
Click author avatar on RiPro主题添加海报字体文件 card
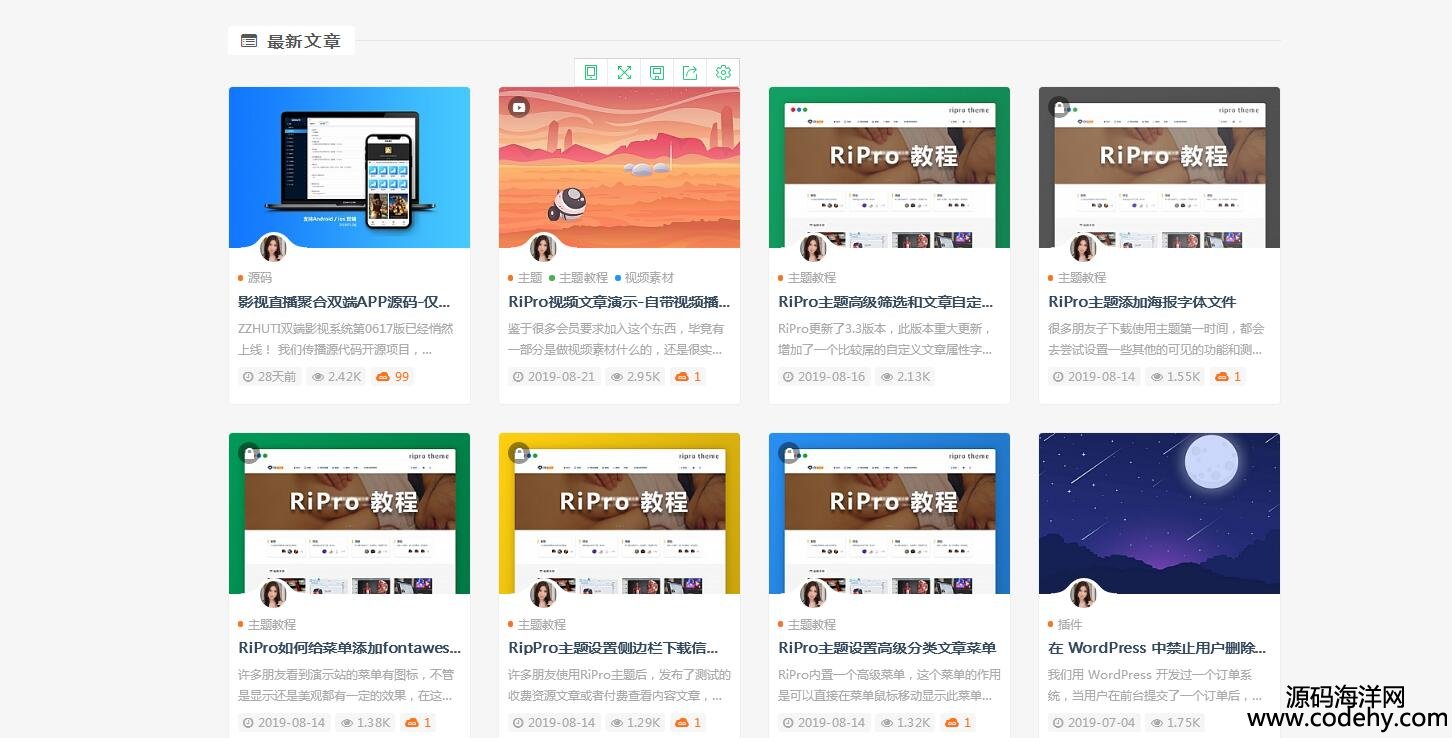(1083, 248)
